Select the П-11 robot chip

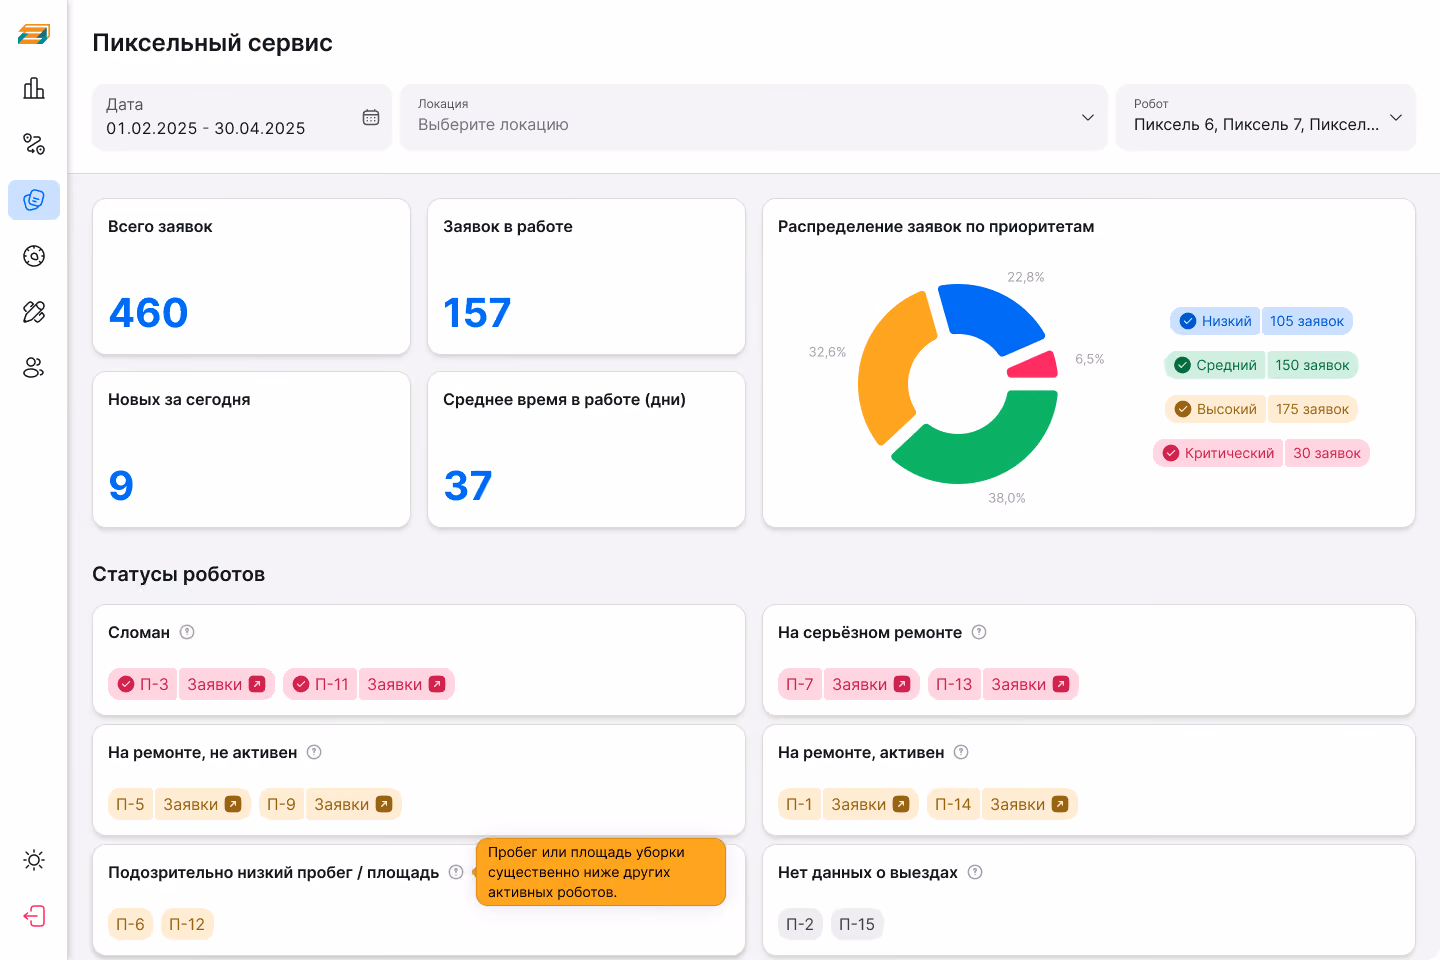(320, 684)
